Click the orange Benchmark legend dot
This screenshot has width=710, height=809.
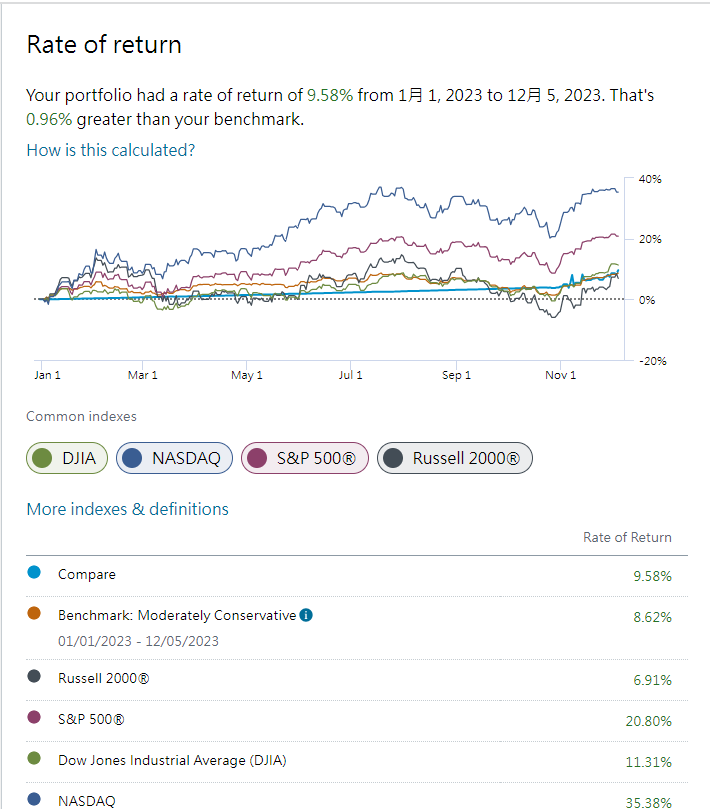[x=35, y=614]
